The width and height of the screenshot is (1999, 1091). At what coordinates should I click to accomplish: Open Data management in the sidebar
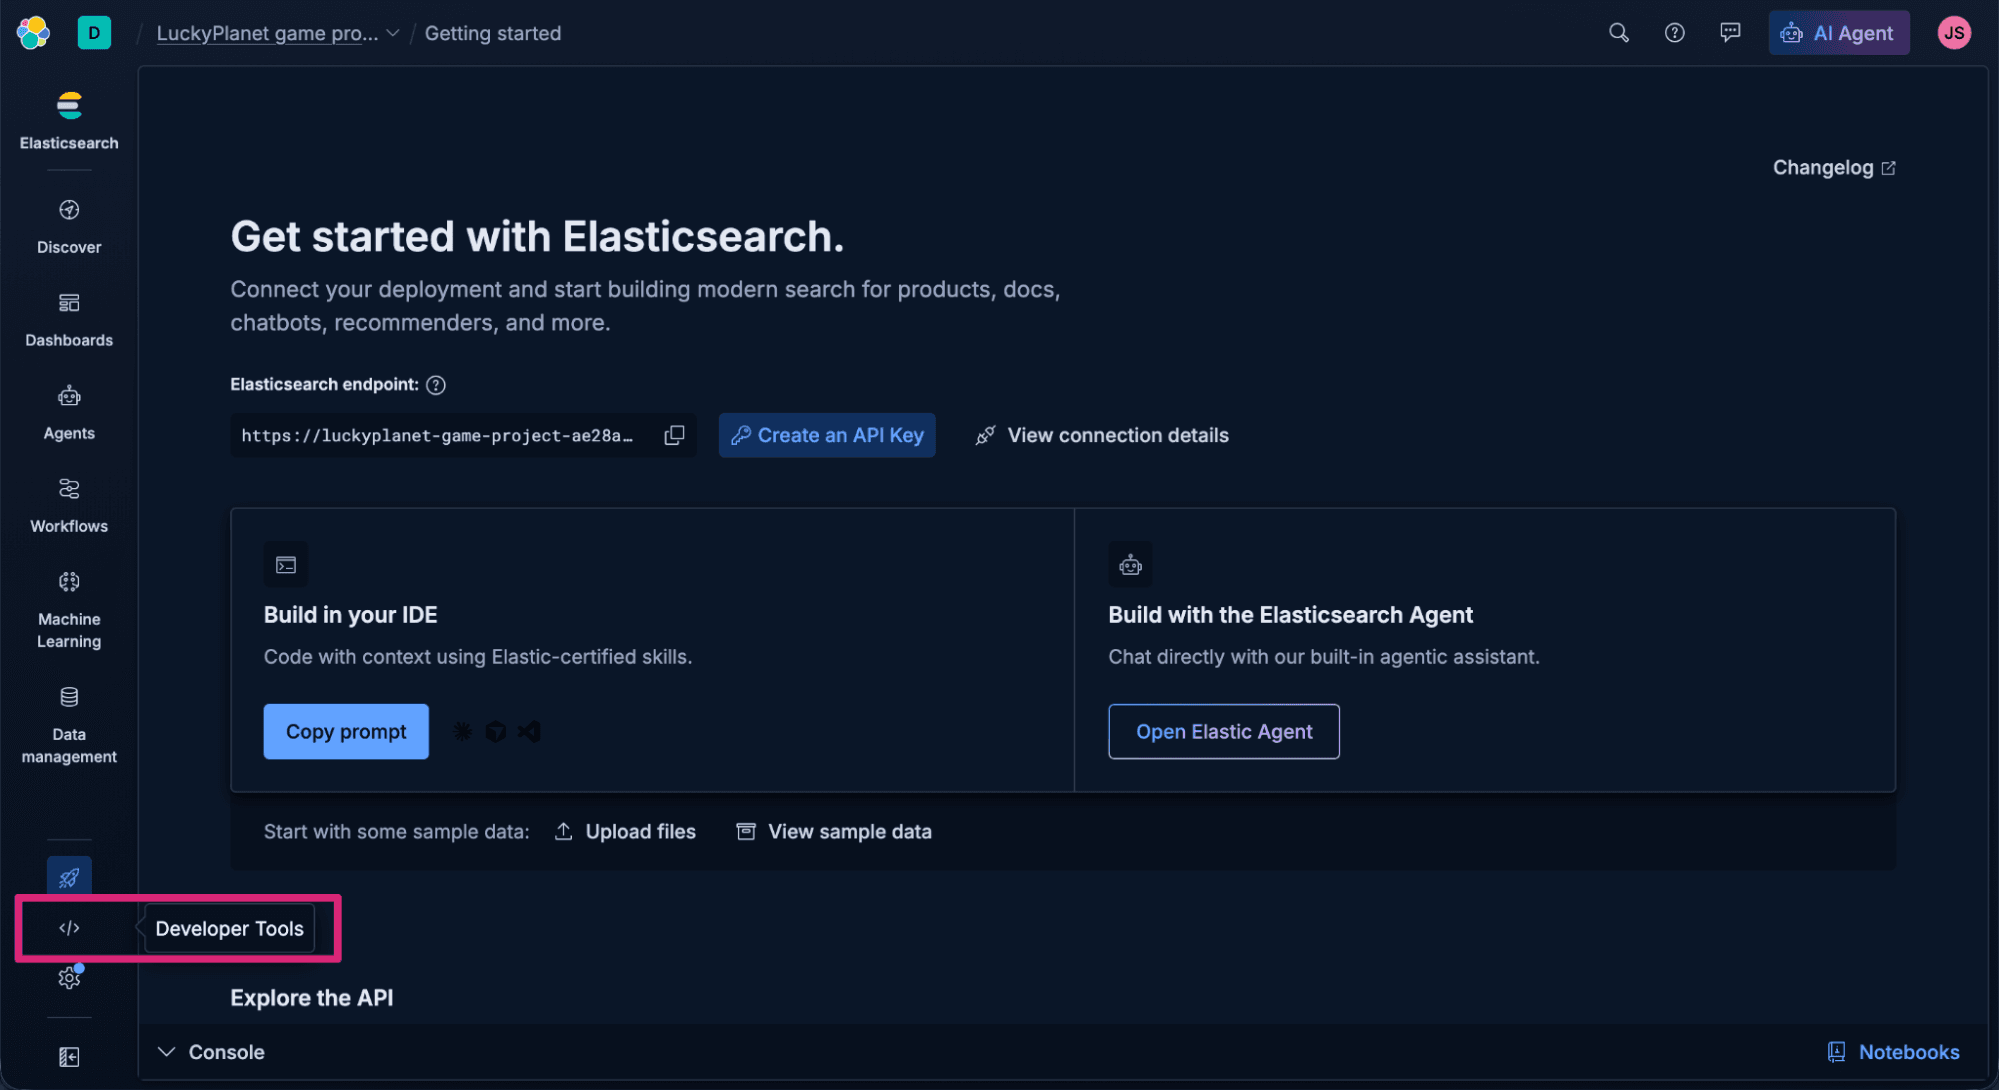(x=69, y=725)
